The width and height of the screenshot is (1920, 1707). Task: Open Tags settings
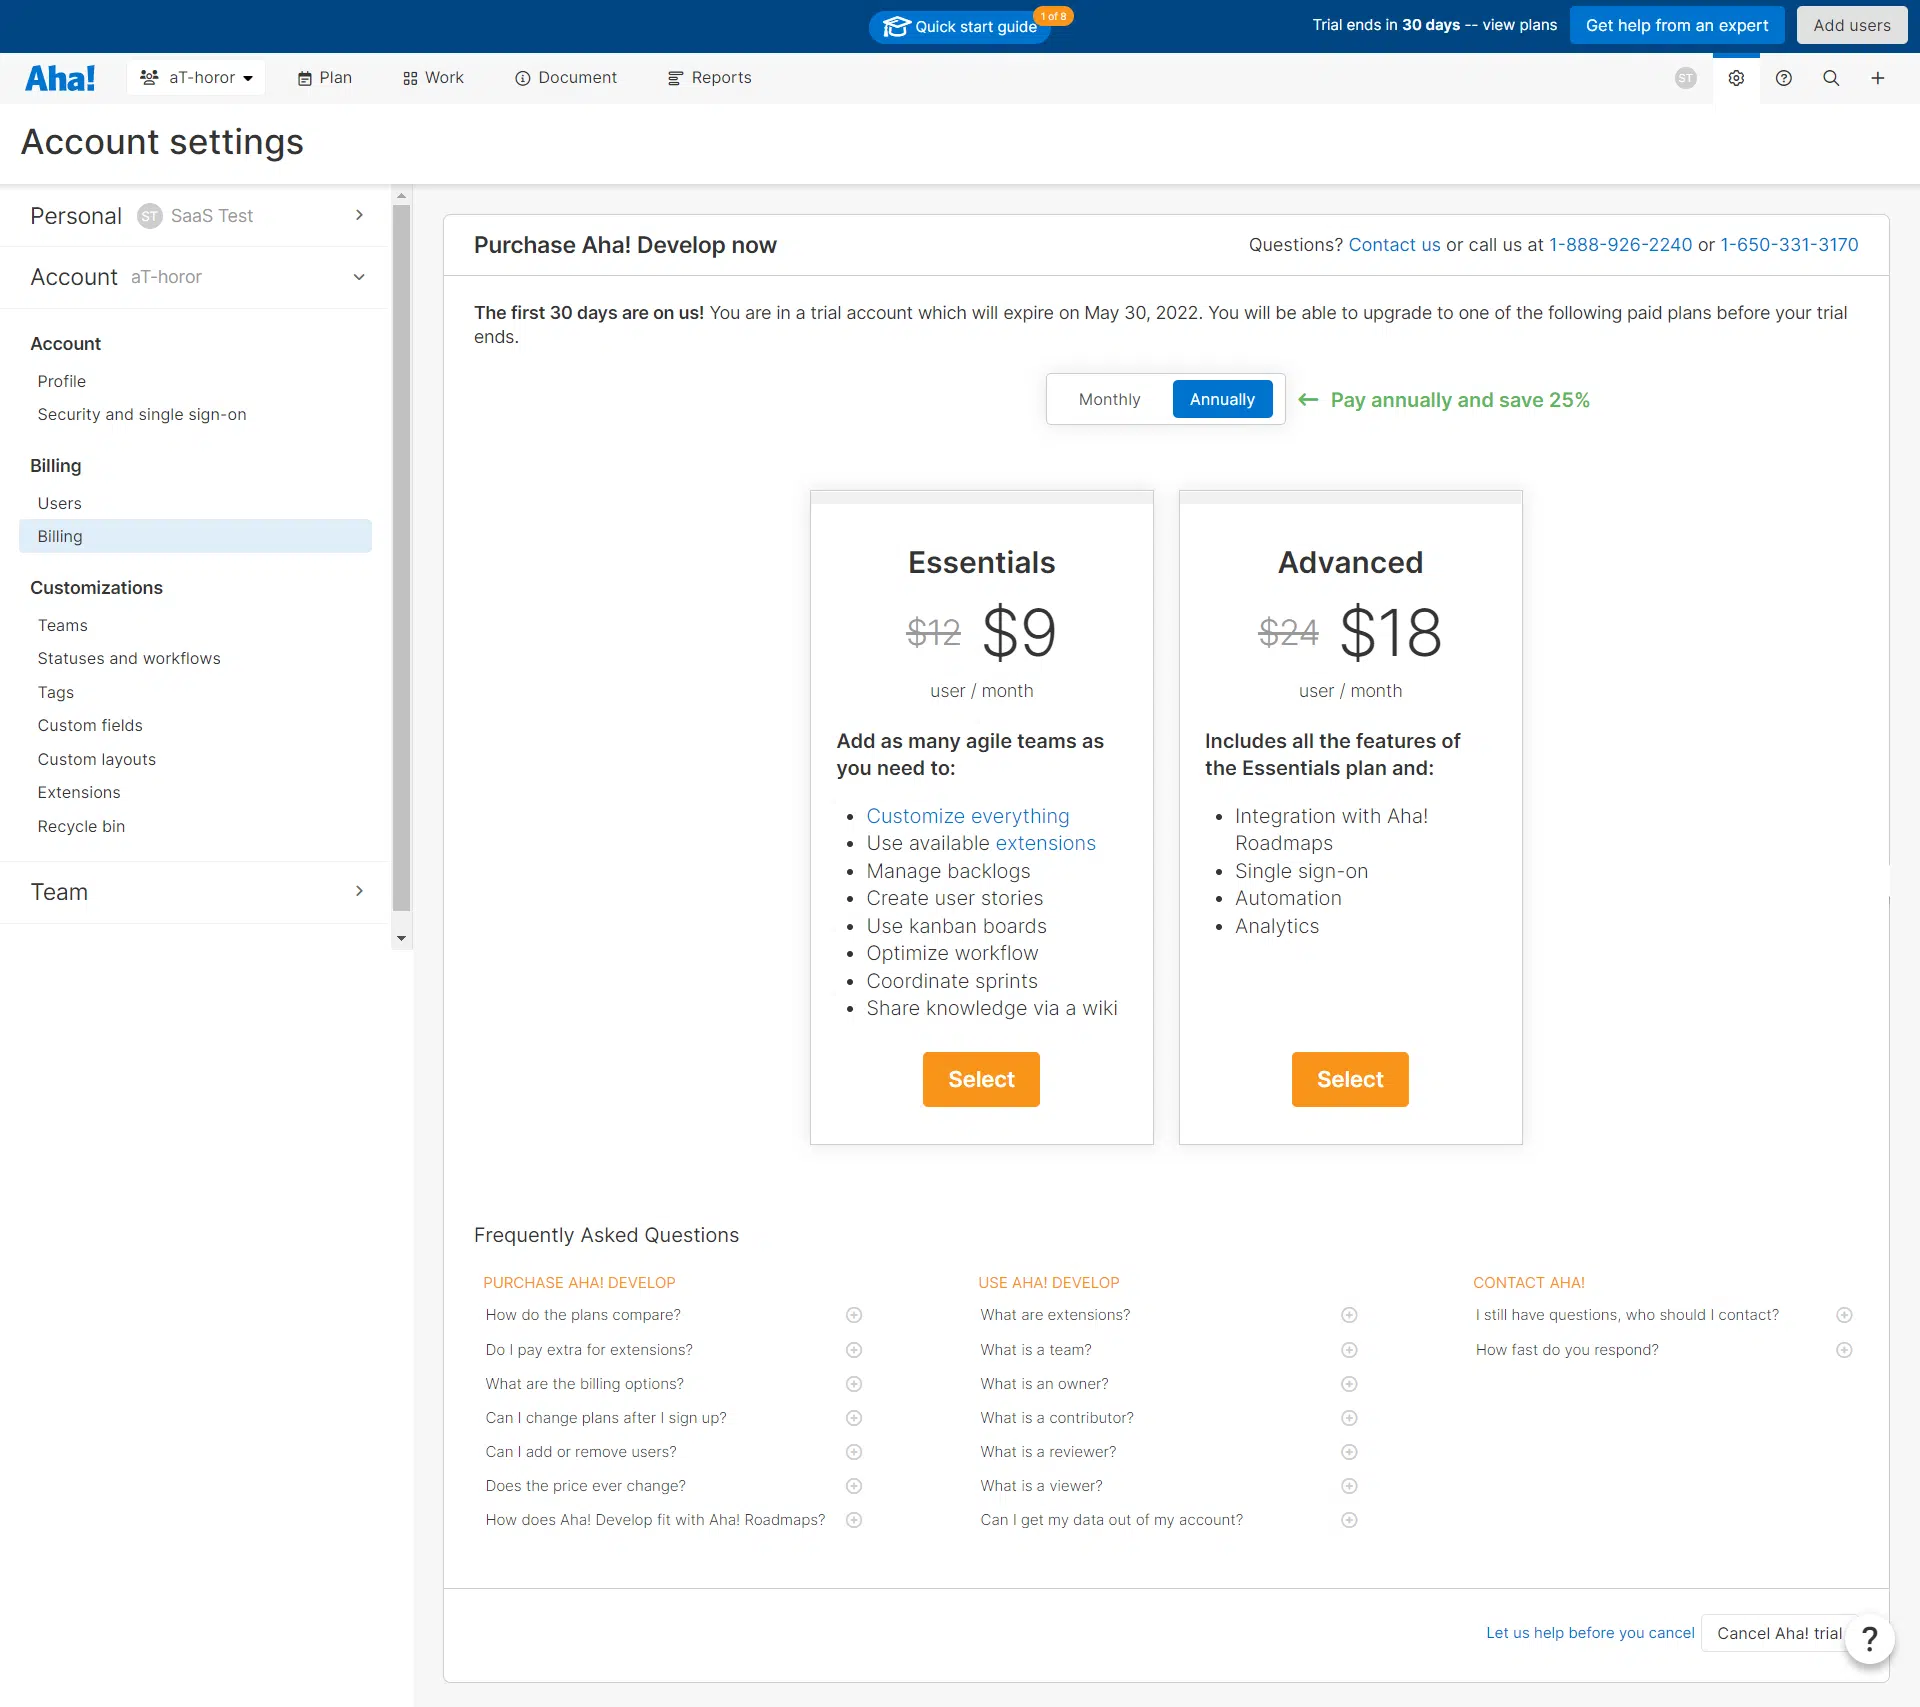56,692
